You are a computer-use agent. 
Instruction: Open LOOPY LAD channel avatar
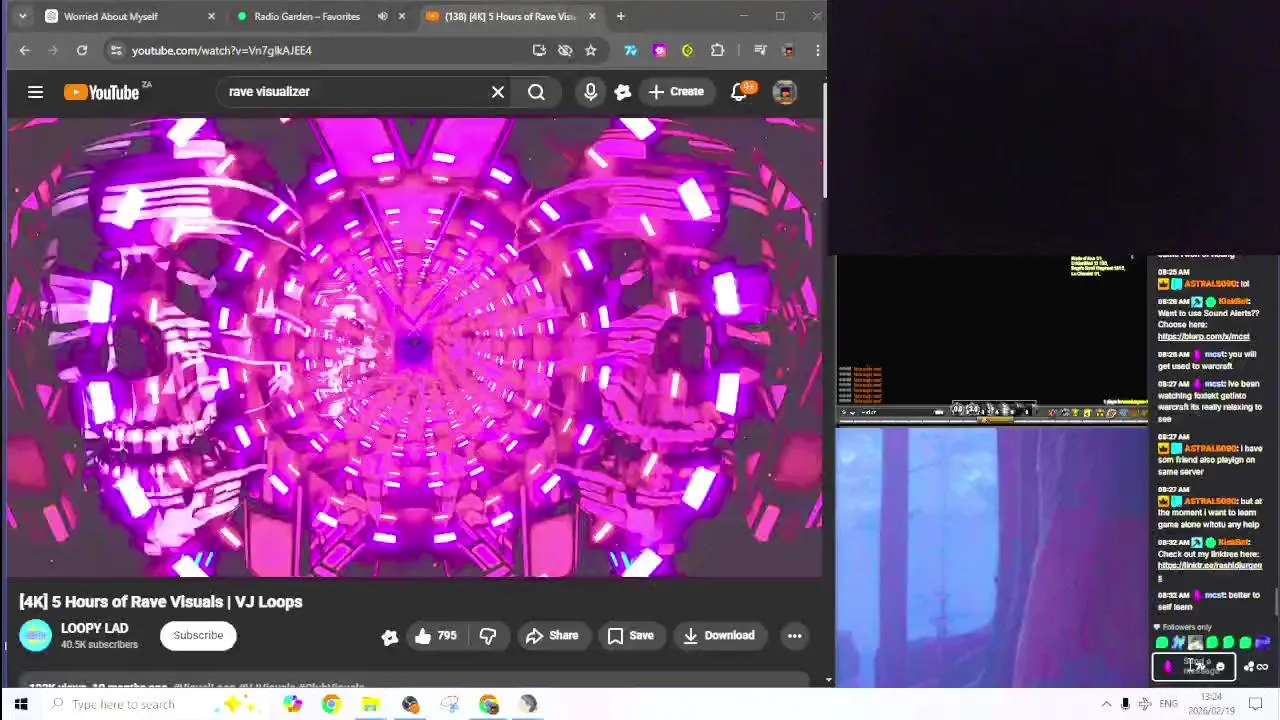[x=35, y=636]
